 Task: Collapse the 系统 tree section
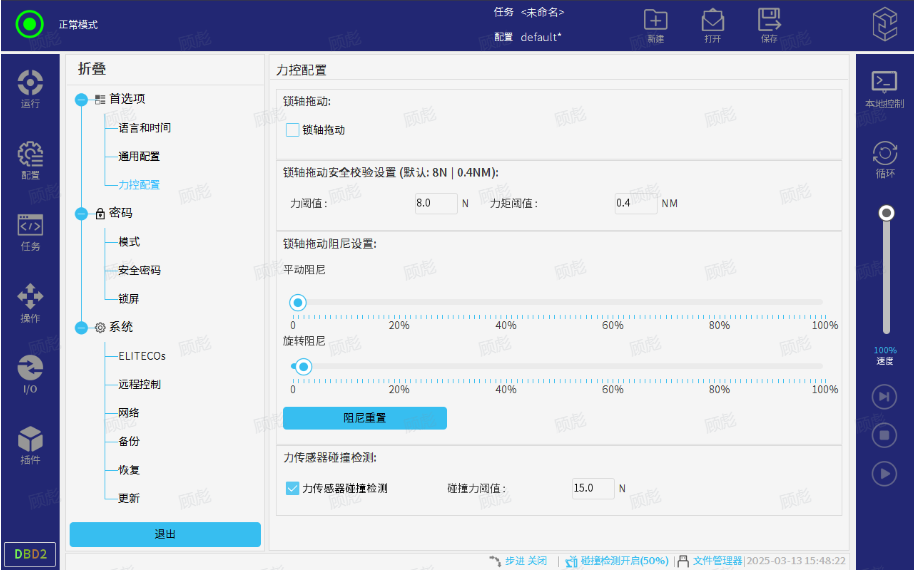(82, 327)
